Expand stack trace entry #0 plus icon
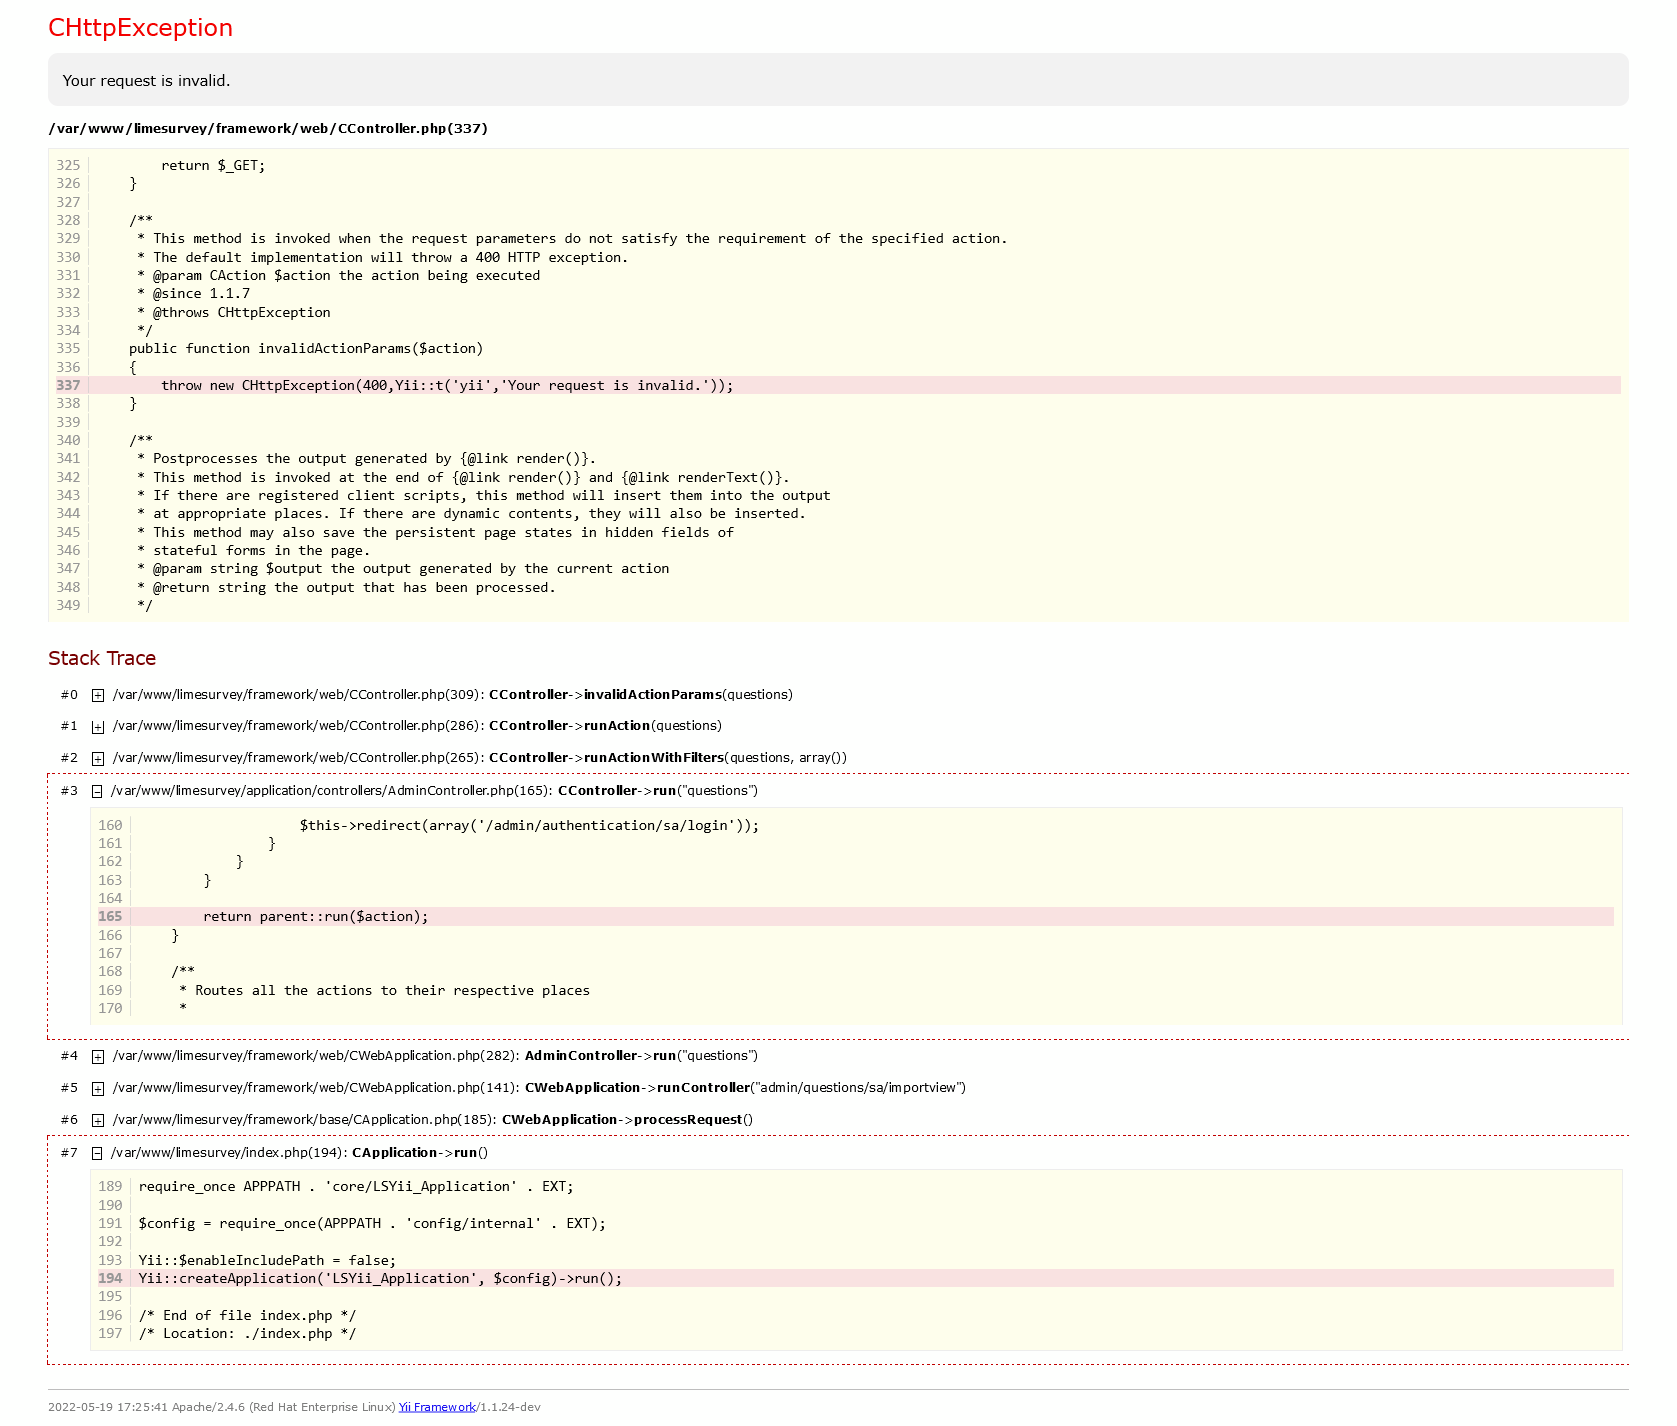The height and width of the screenshot is (1426, 1677). coord(98,695)
